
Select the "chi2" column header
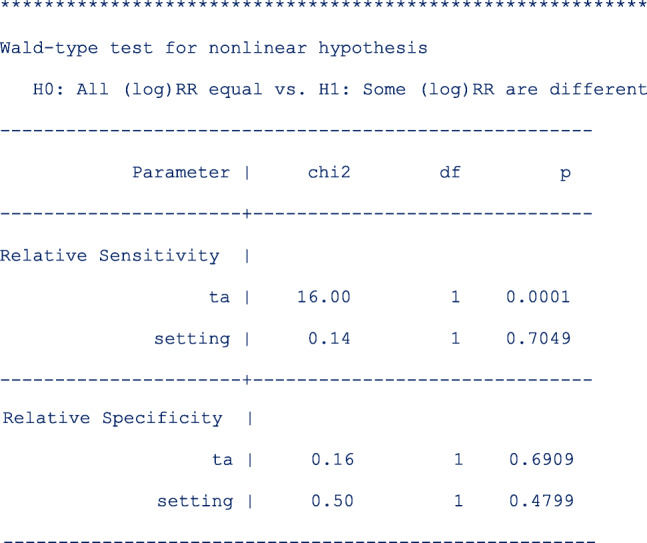[x=329, y=172]
